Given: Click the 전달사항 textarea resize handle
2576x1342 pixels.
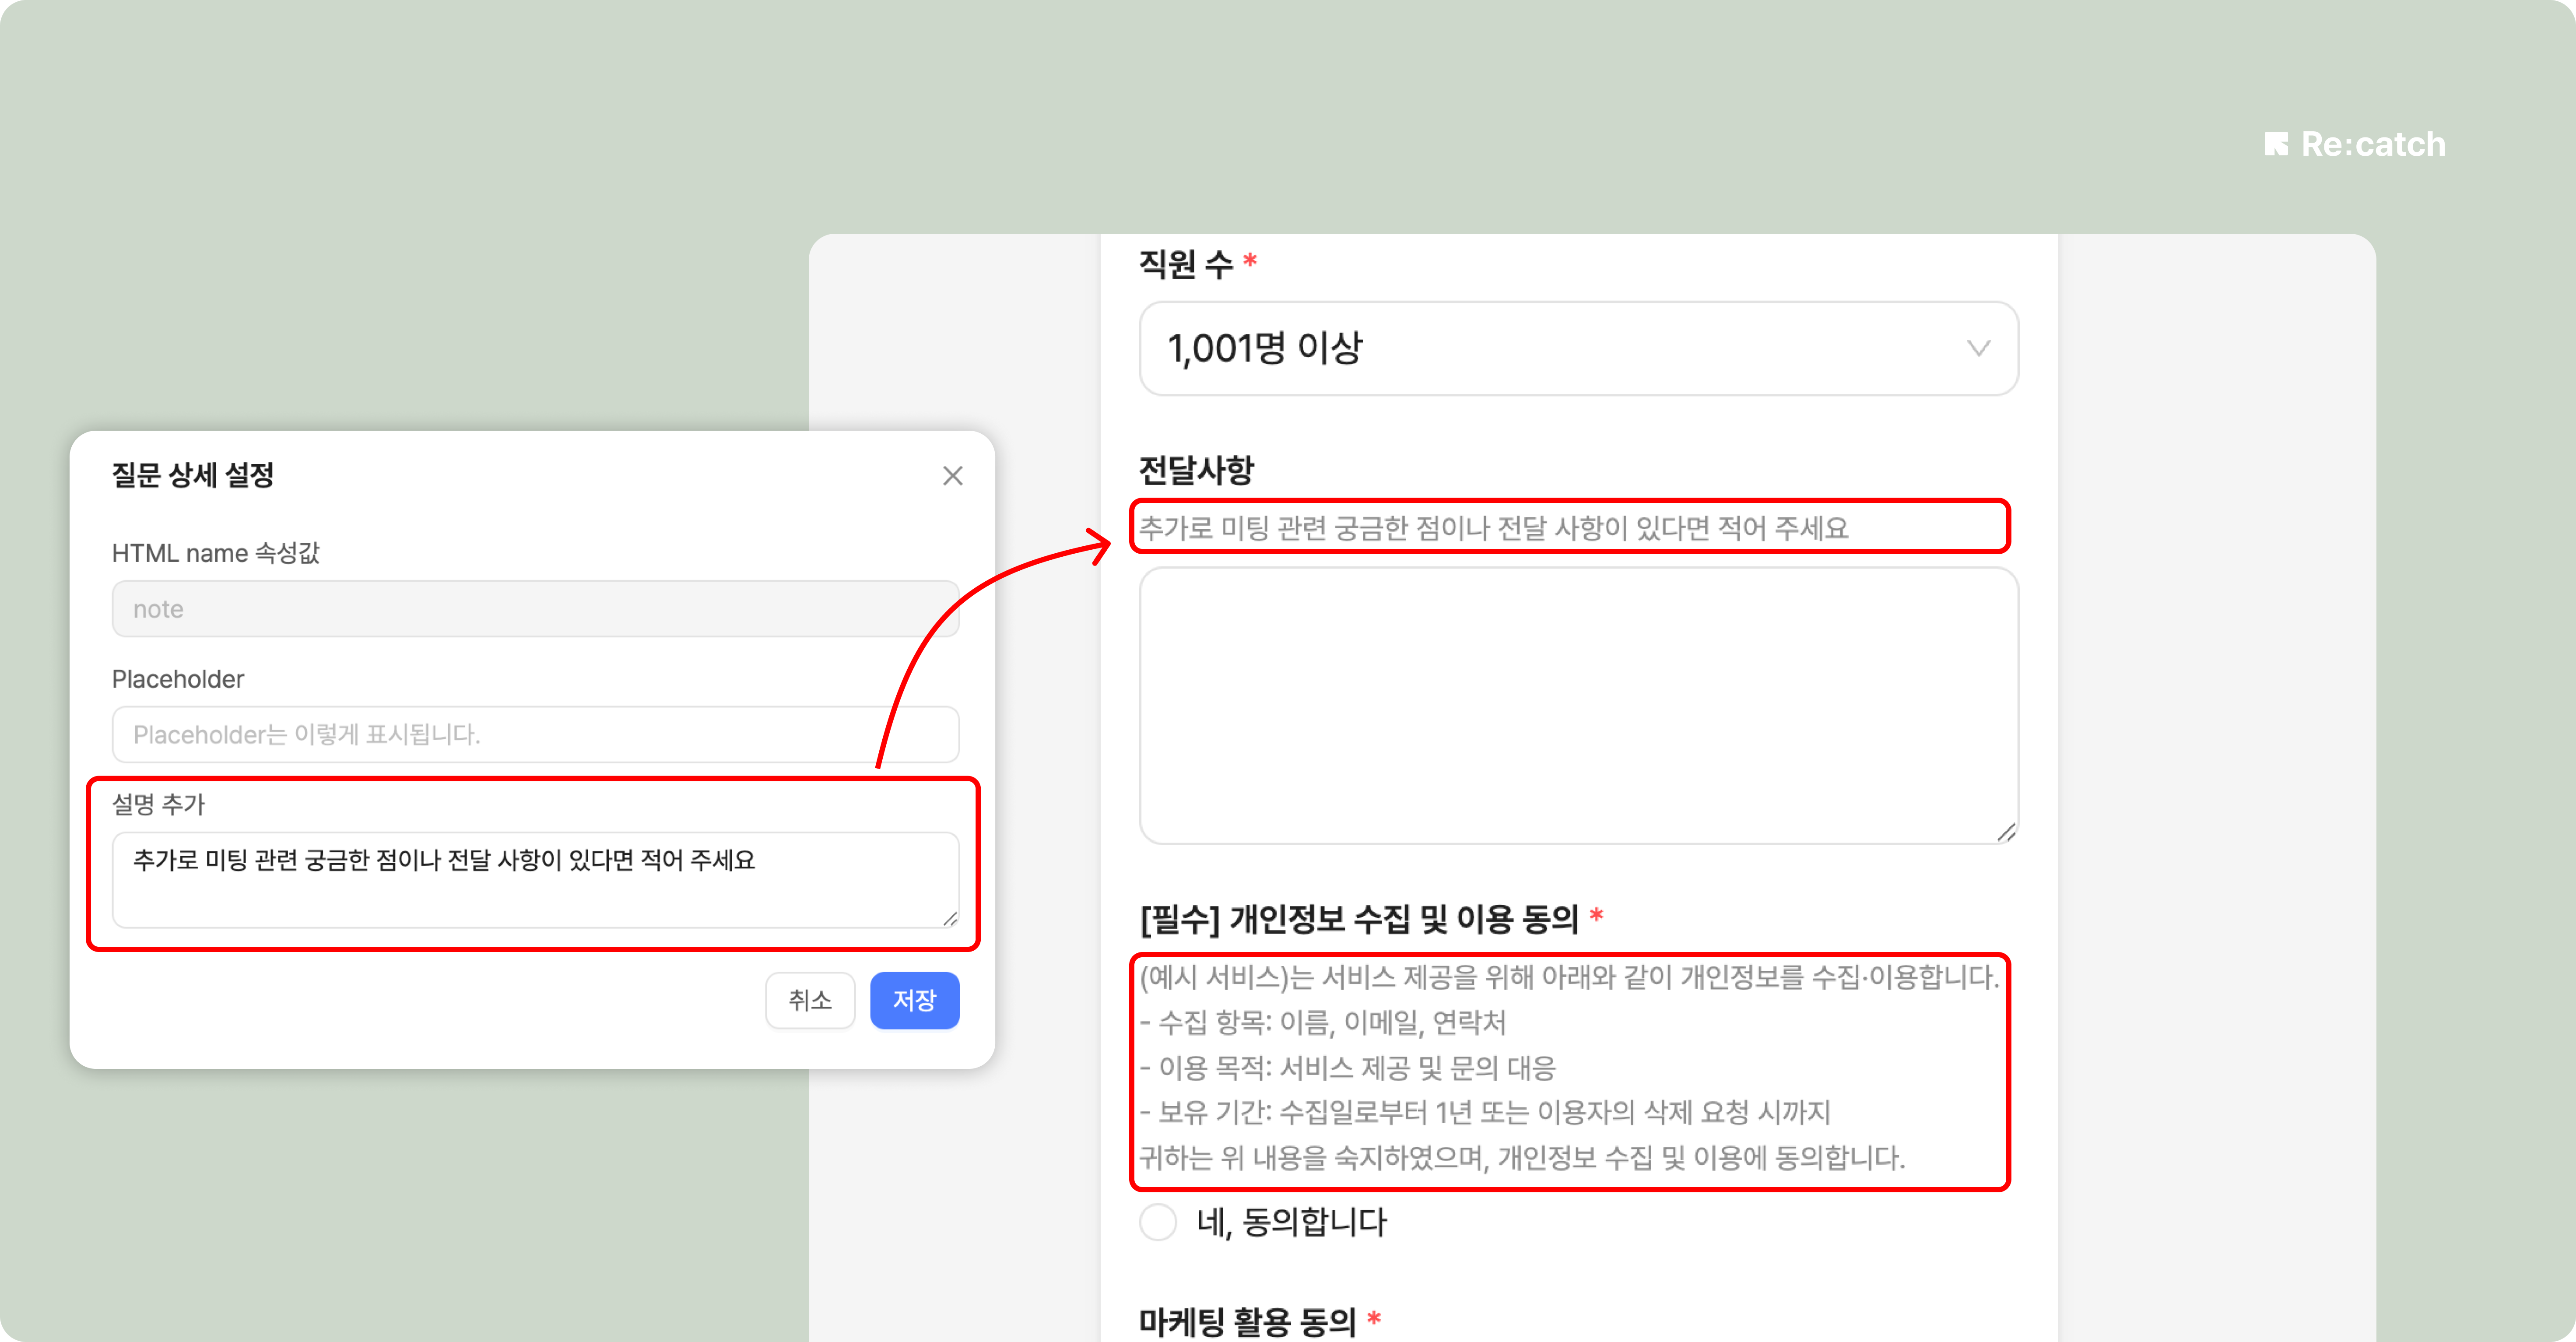Looking at the screenshot, I should pyautogui.click(x=2006, y=833).
